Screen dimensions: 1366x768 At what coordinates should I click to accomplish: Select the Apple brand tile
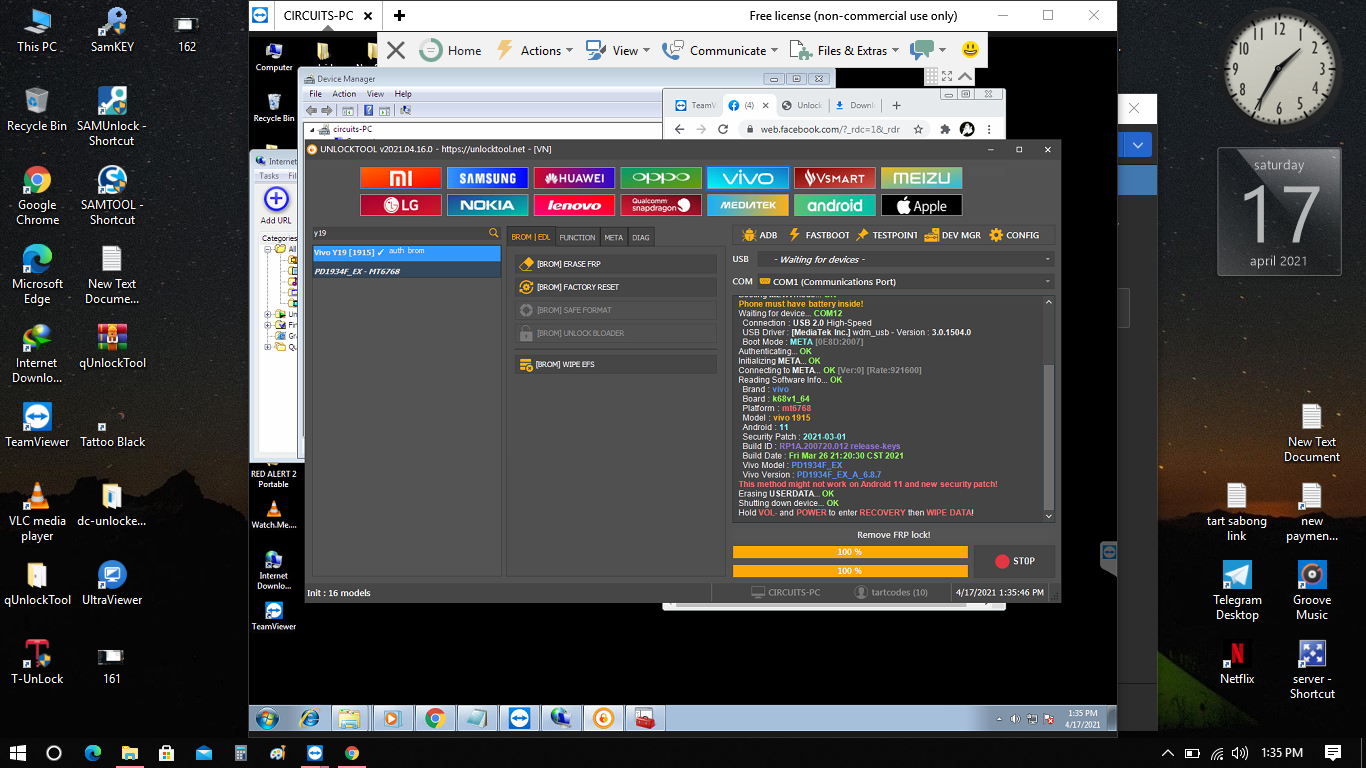click(x=922, y=205)
